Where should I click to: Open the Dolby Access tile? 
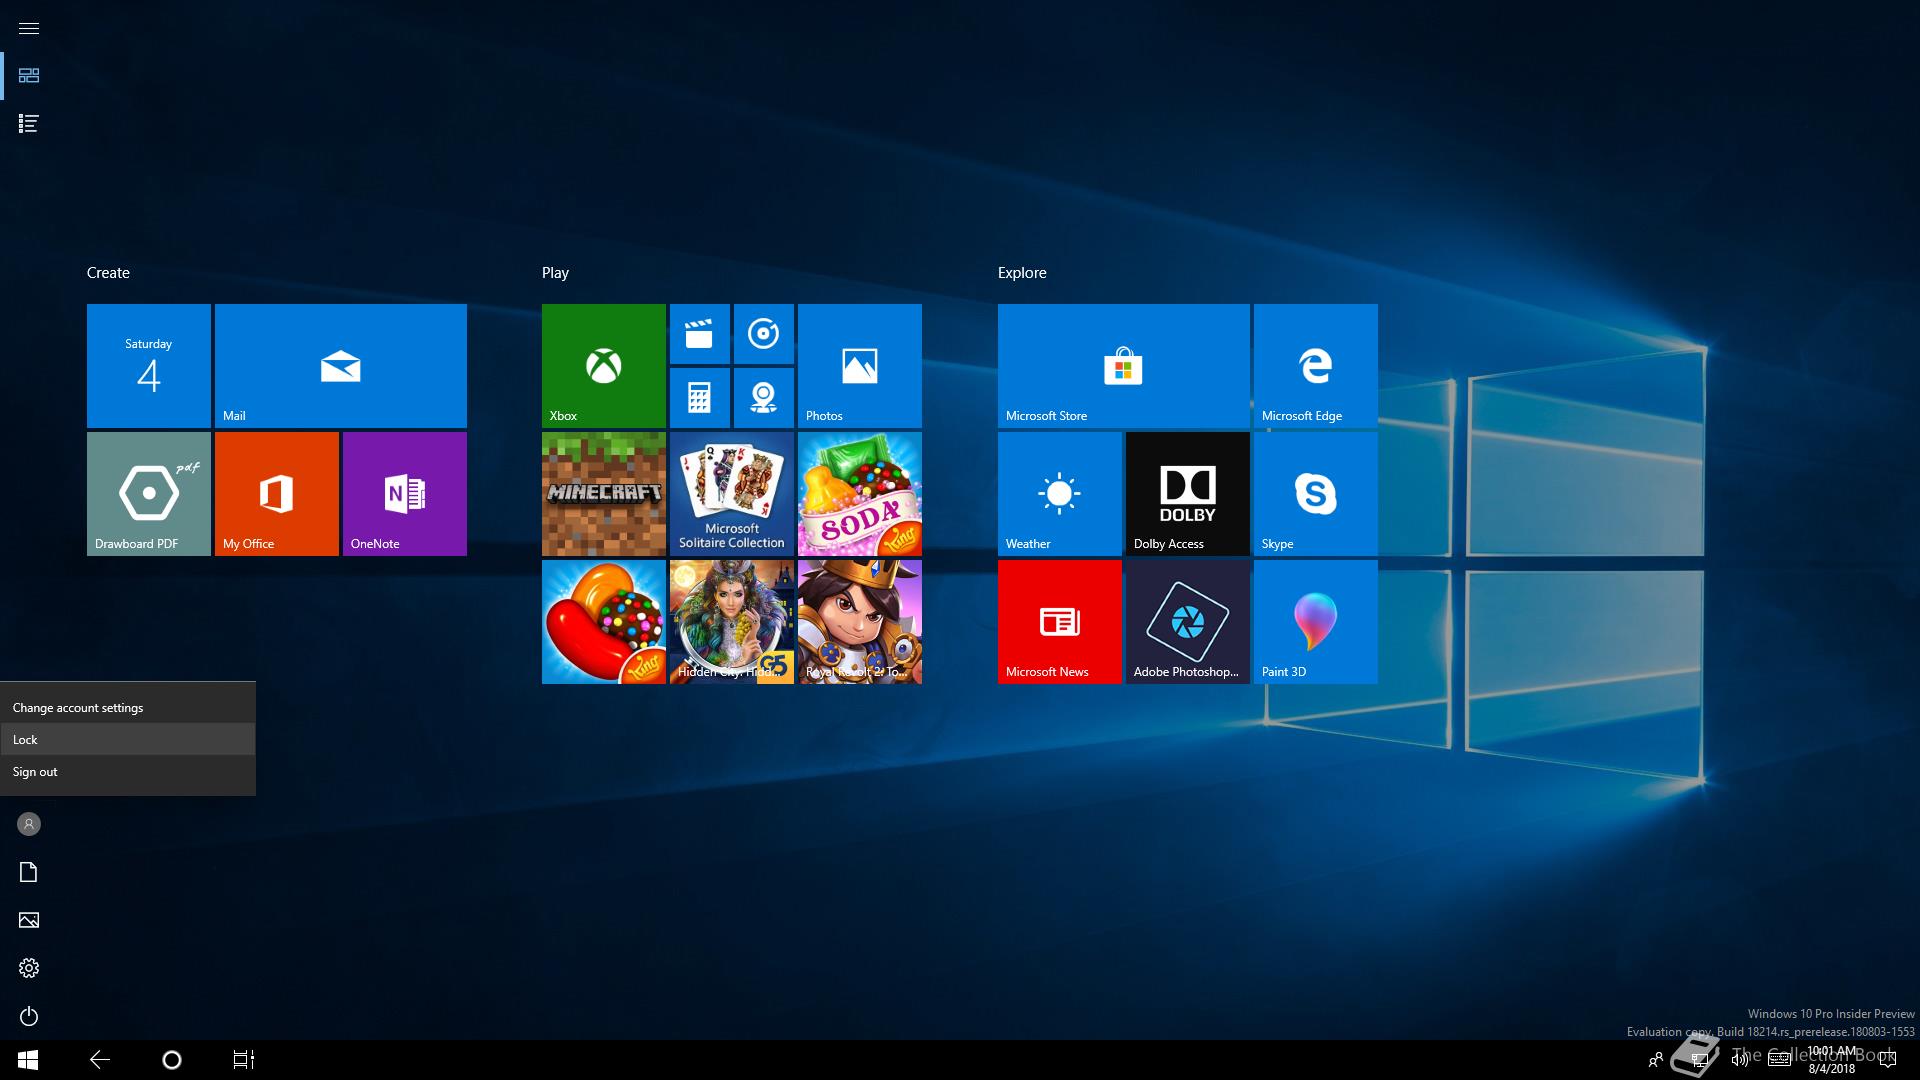pos(1188,494)
